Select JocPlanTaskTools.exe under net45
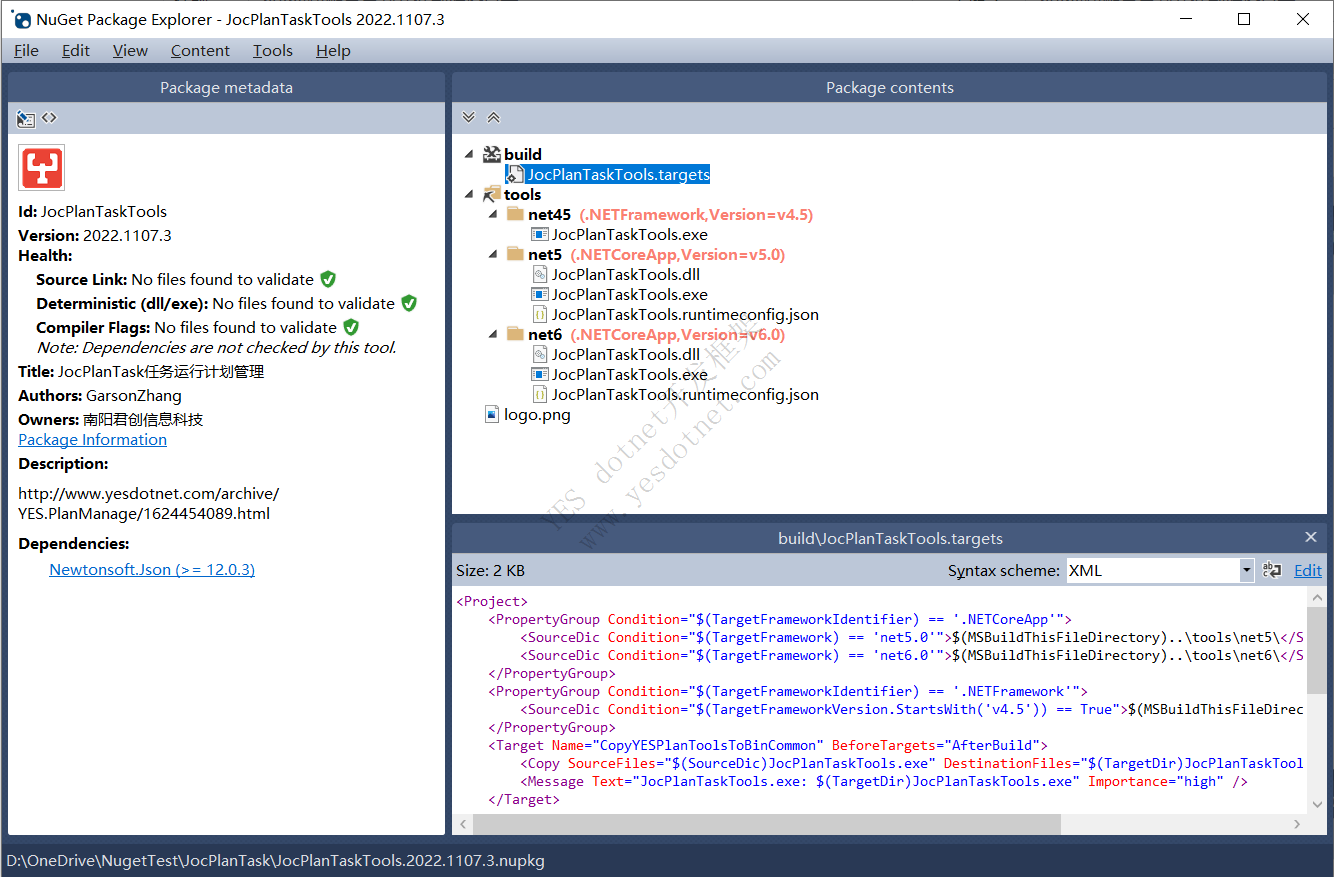 630,234
